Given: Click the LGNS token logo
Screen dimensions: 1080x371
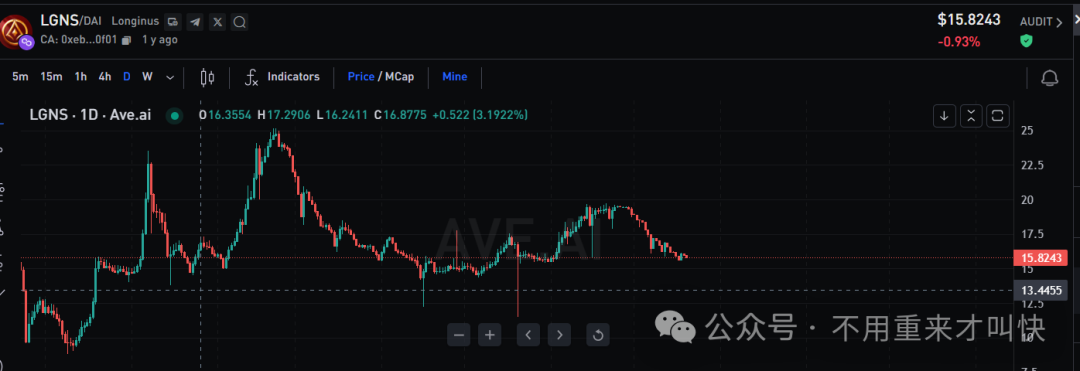Looking at the screenshot, I should pos(15,32).
